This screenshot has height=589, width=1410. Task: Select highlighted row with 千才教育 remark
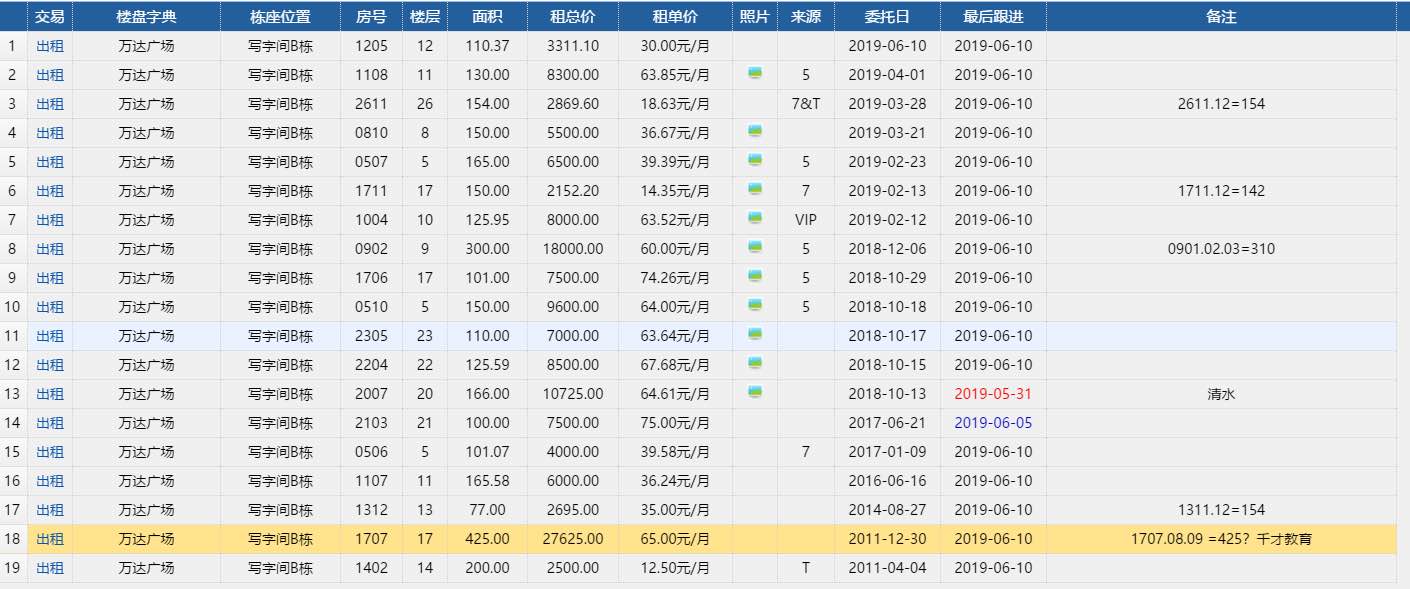pyautogui.click(x=1220, y=539)
